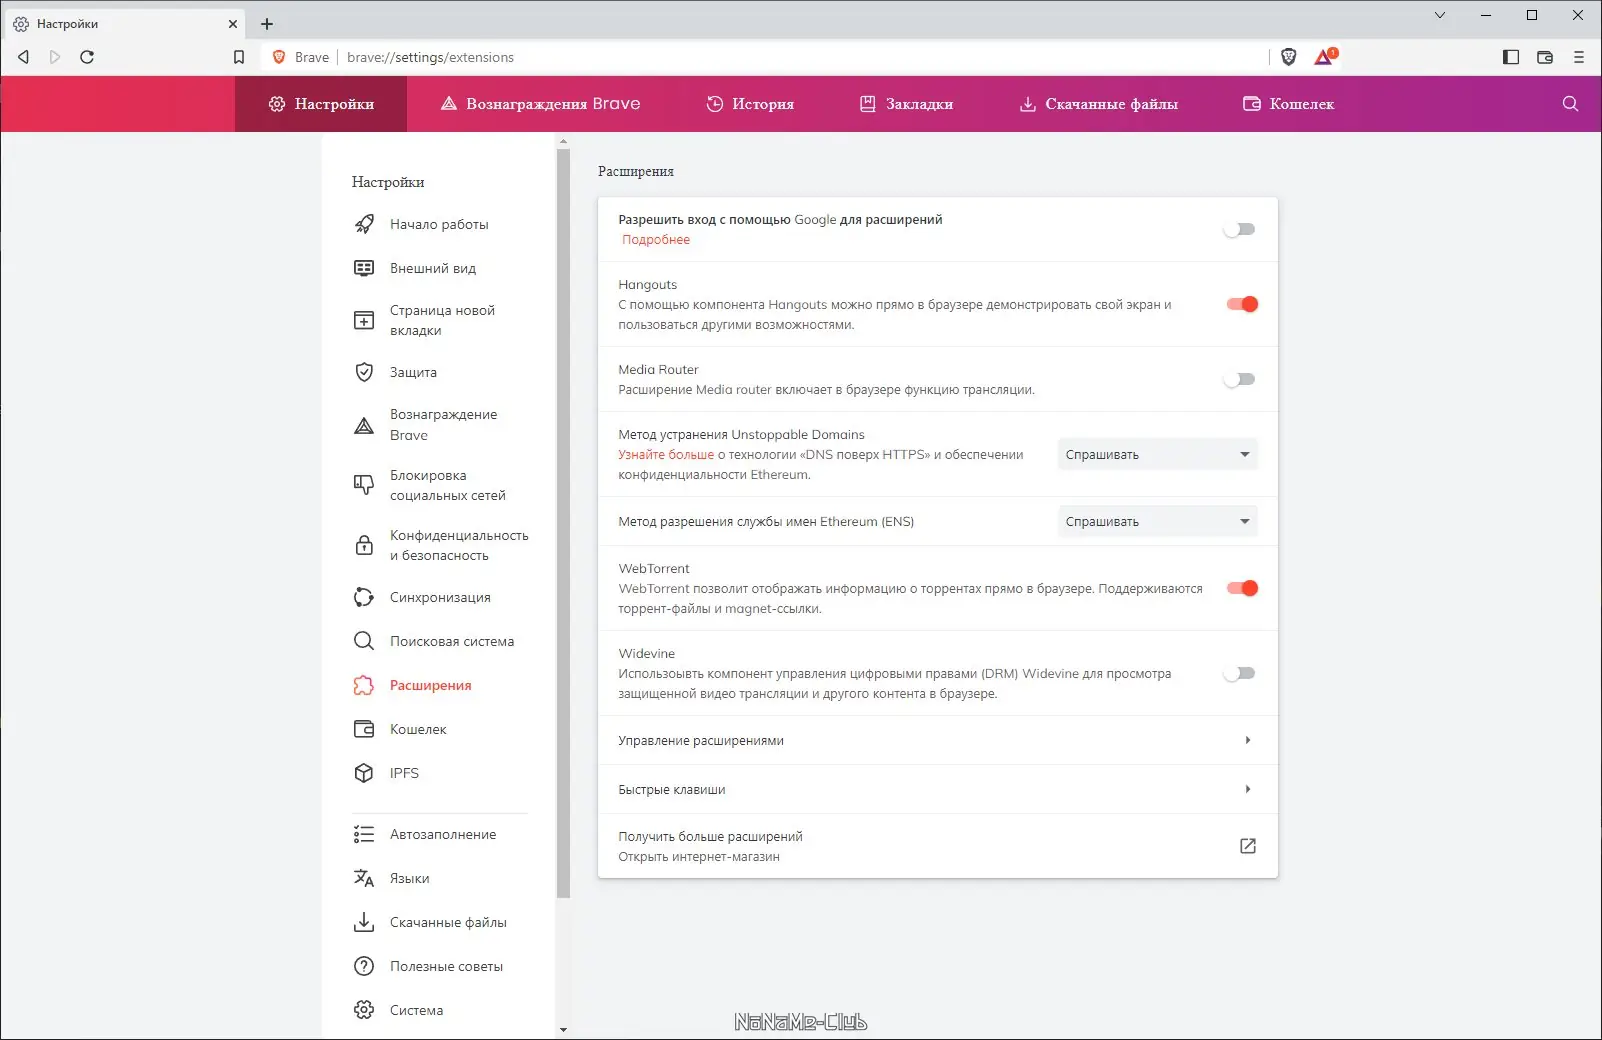The width and height of the screenshot is (1602, 1040).
Task: Open Синхронизация settings via sync icon
Action: pos(363,597)
